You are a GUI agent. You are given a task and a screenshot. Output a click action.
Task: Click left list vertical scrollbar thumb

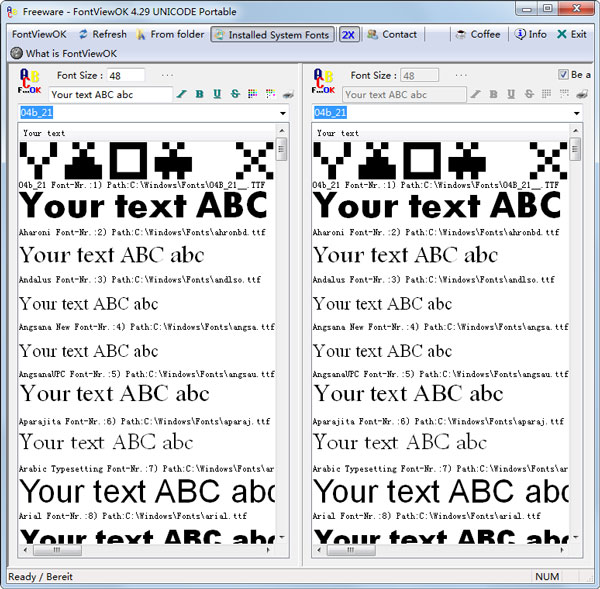[282, 149]
